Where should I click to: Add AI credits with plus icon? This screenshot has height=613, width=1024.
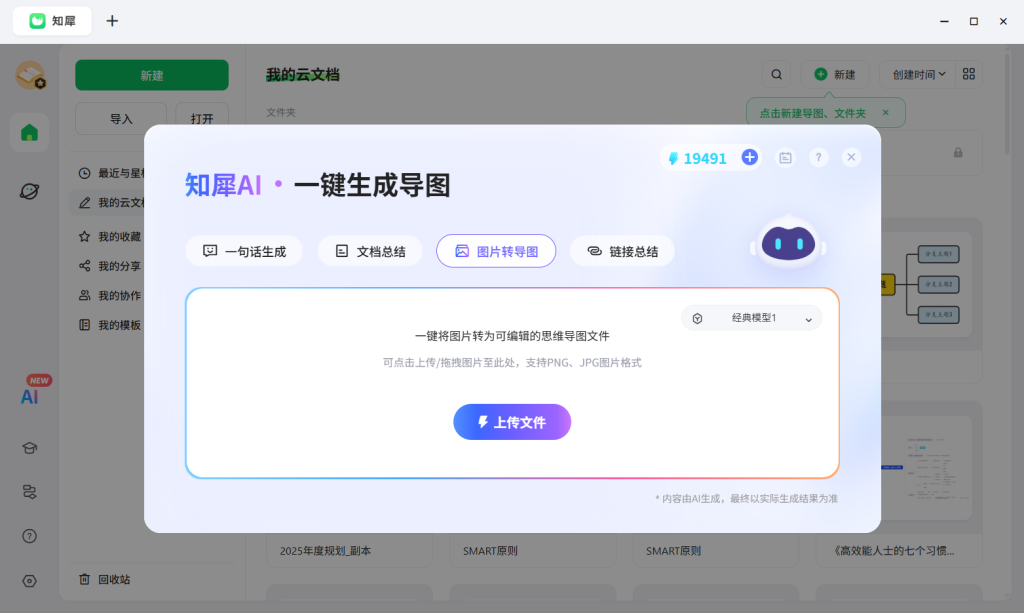[x=750, y=157]
